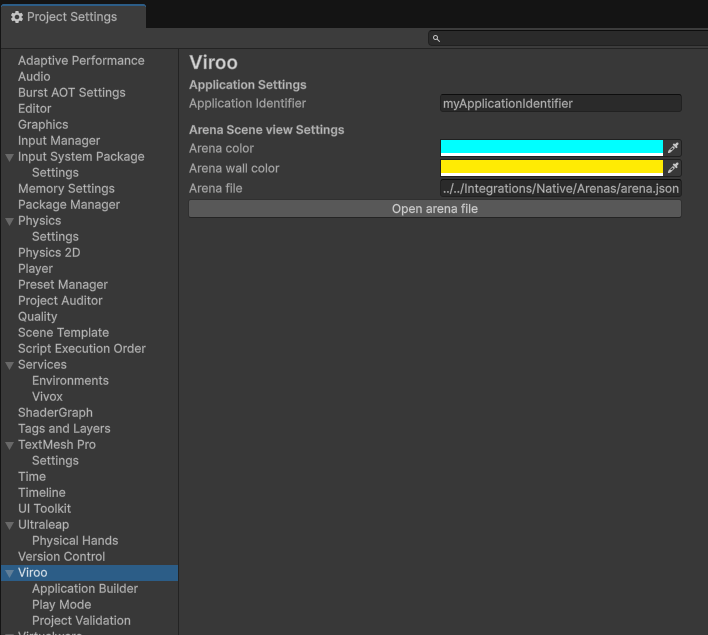Collapse the Input System Package group
Screen dimensions: 708x635
[9, 157]
